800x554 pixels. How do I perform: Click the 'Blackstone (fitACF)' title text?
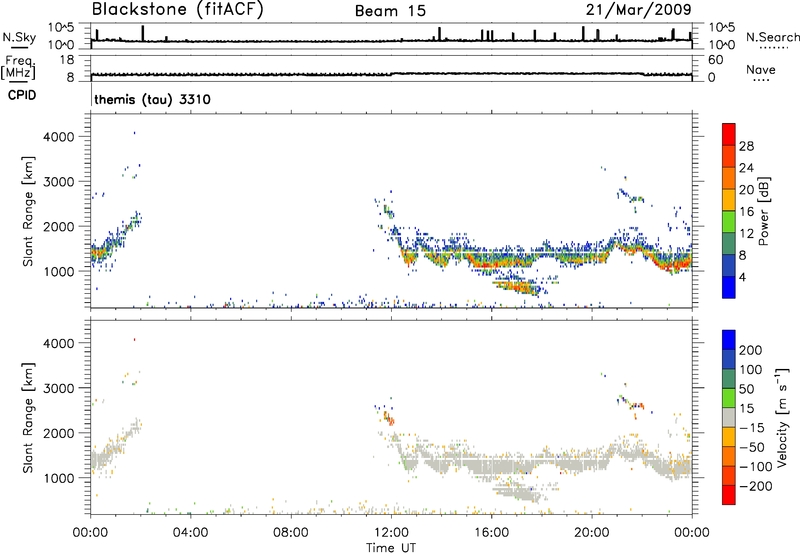pos(178,9)
